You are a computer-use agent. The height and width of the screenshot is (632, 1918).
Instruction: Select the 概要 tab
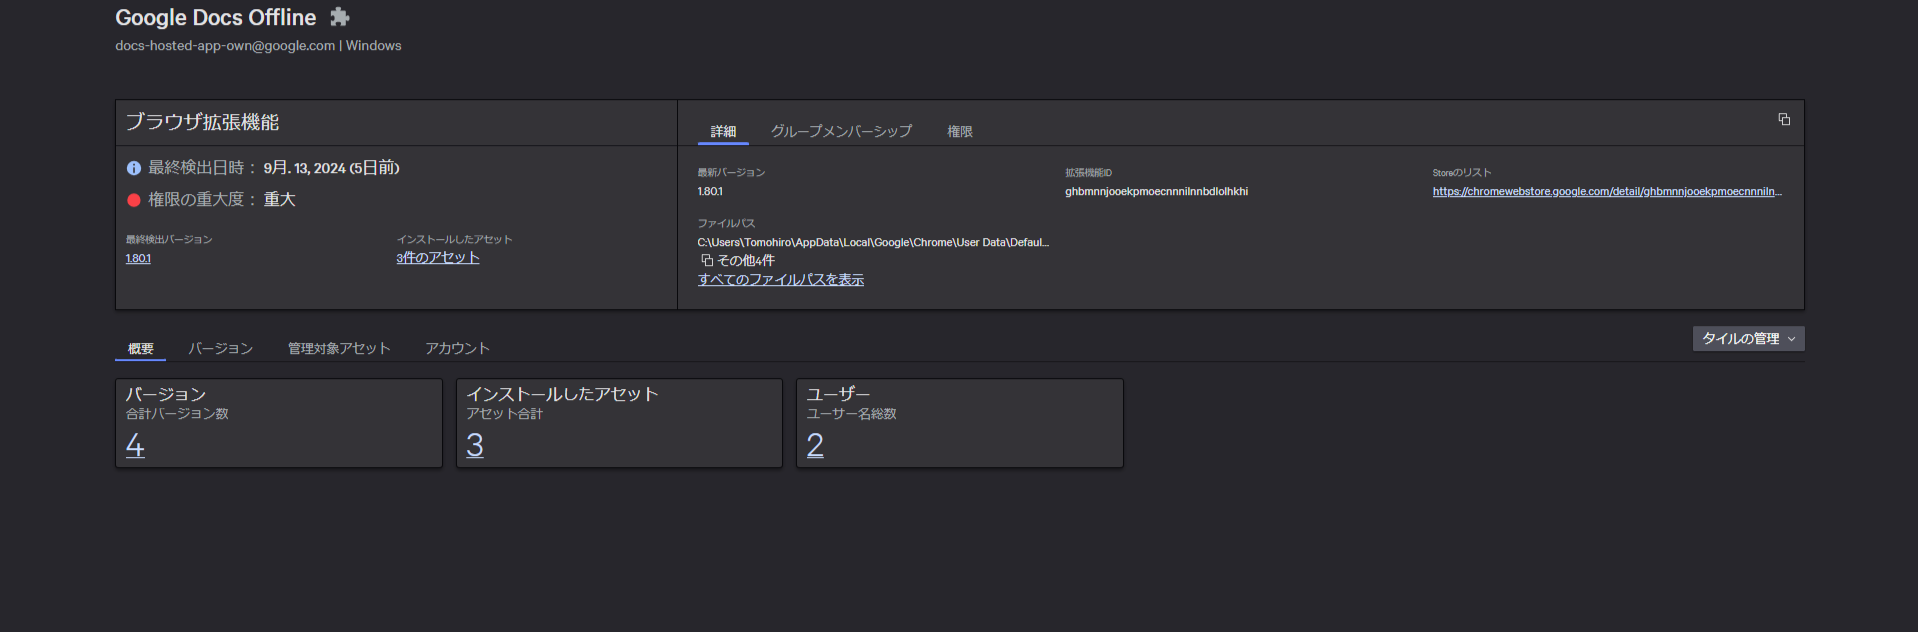click(x=141, y=348)
